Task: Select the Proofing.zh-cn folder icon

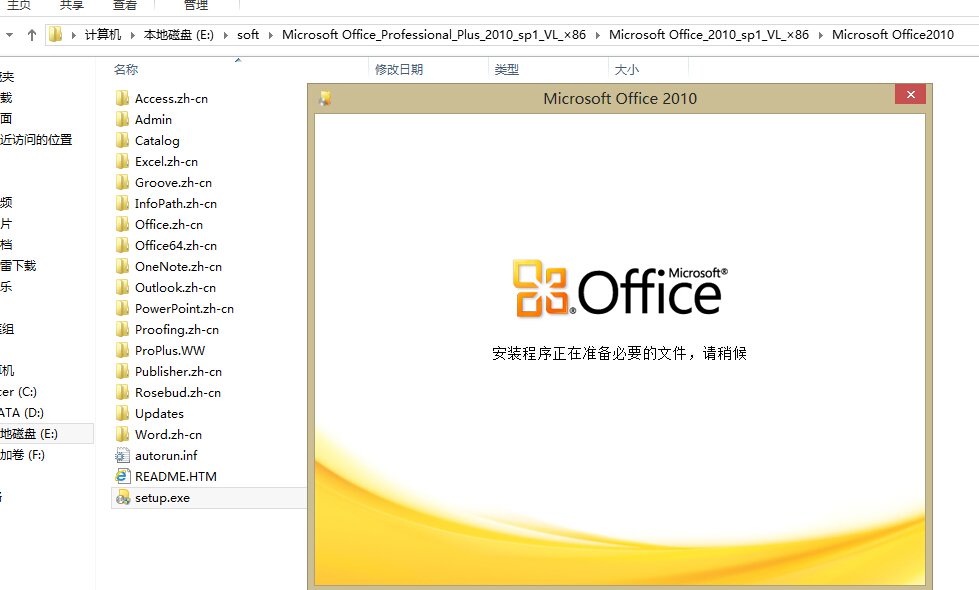Action: tap(122, 330)
